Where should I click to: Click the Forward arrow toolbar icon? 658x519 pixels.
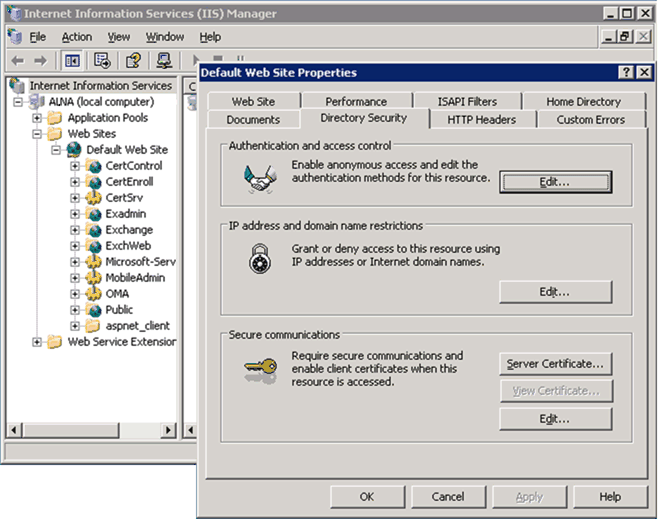pyautogui.click(x=41, y=61)
